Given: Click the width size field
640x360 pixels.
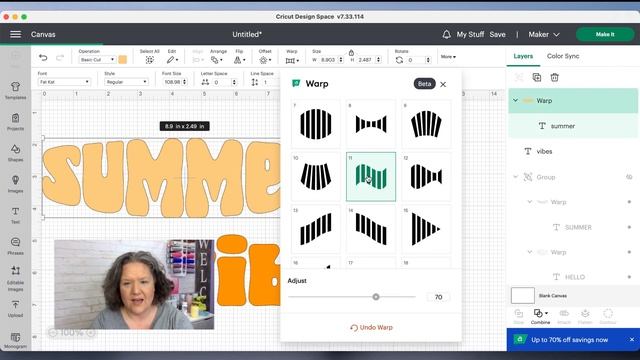Looking at the screenshot, I should click(328, 60).
